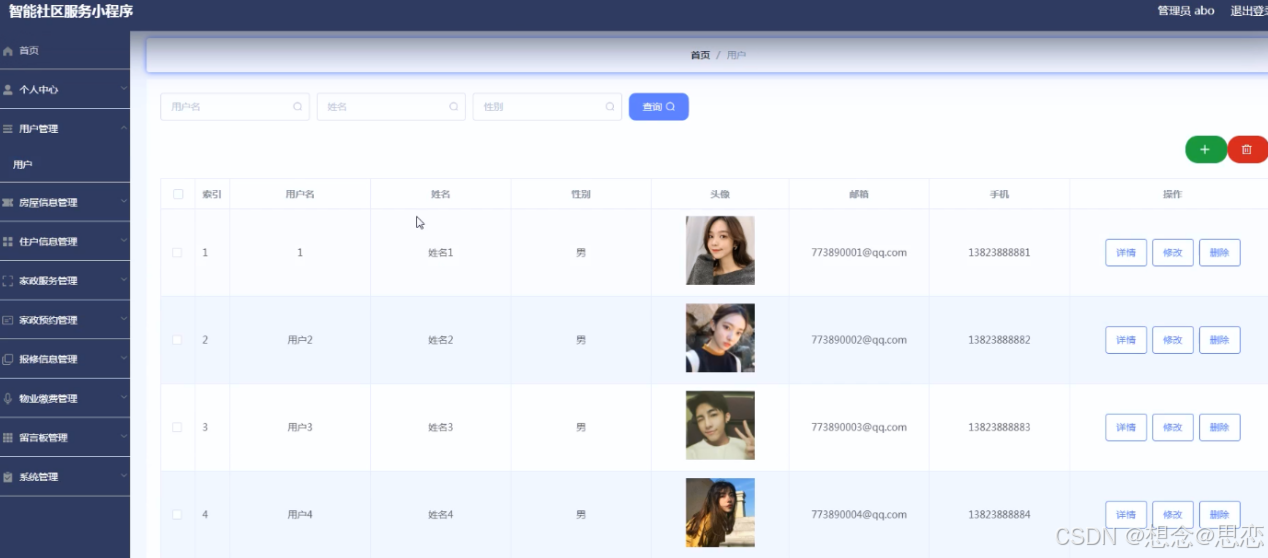Screen dimensions: 1268x558
Task: Click the 智能社区服务小程序 title
Action: pos(71,12)
